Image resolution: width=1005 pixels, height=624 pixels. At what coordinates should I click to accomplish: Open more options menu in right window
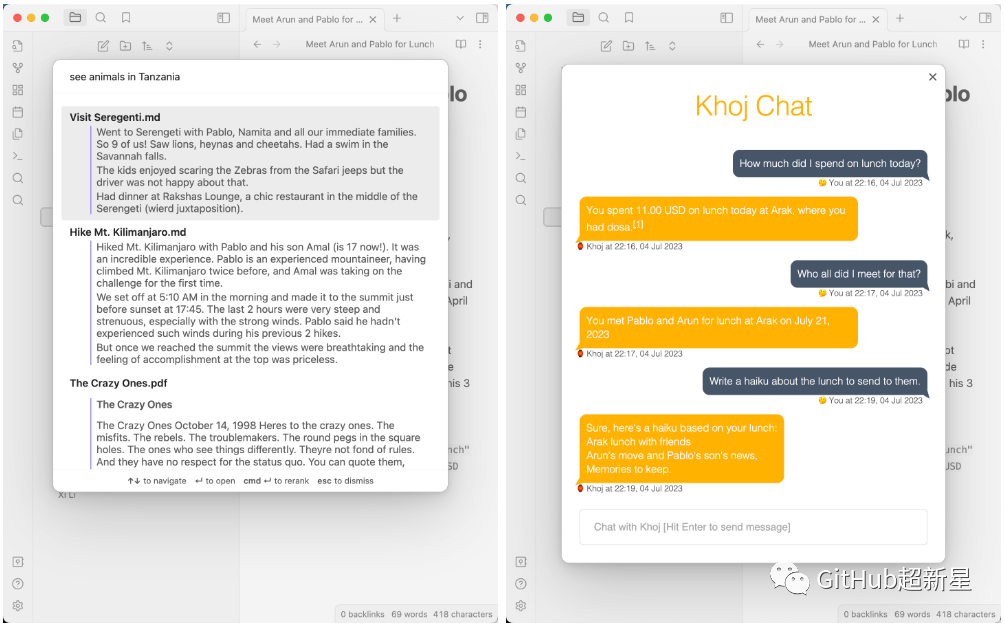983,44
